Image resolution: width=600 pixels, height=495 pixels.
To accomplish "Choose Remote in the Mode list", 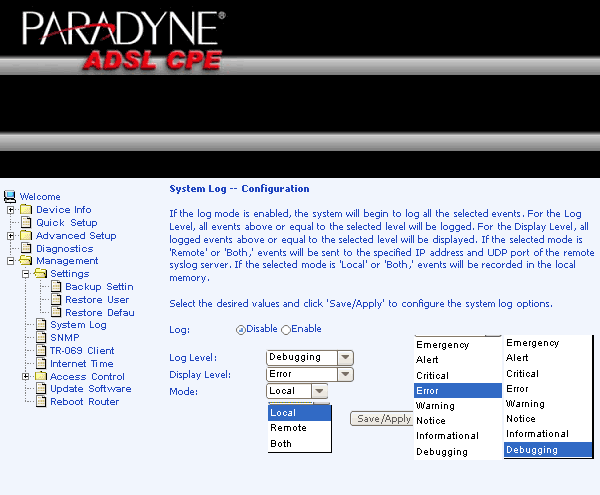I will point(300,428).
